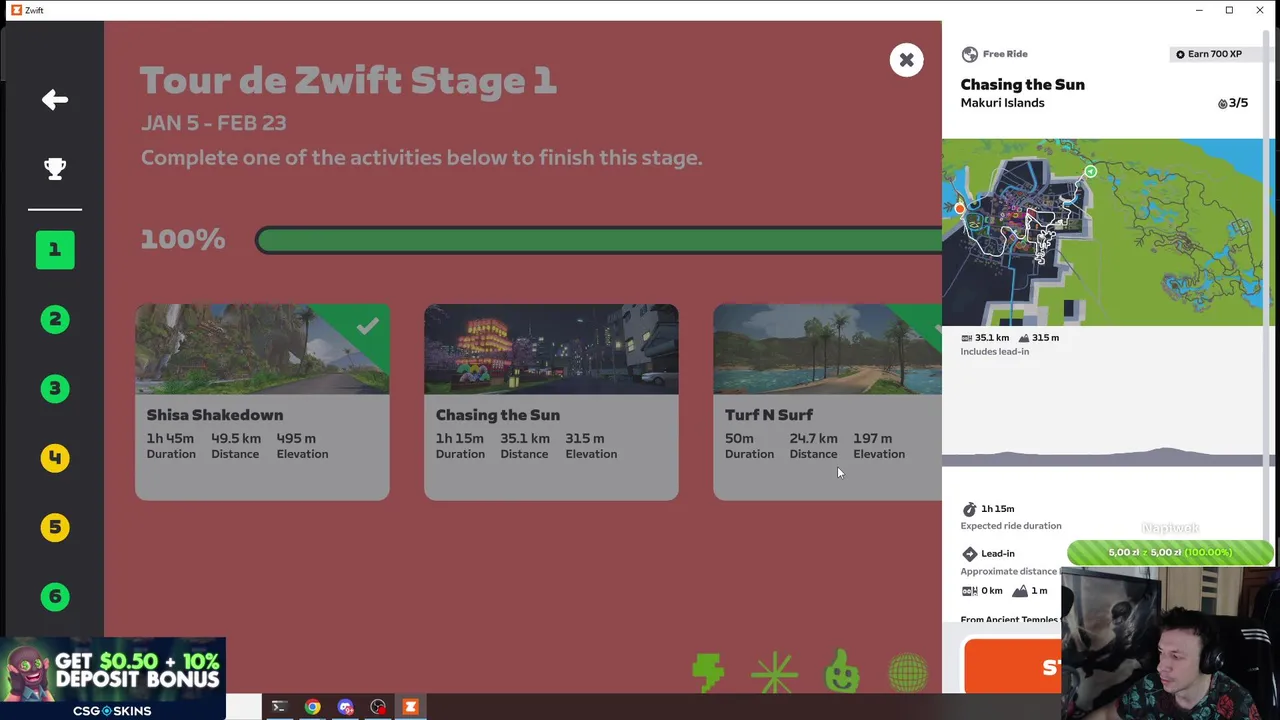This screenshot has height=720, width=1280.
Task: Click the Zwift logo in title bar
Action: (x=16, y=10)
